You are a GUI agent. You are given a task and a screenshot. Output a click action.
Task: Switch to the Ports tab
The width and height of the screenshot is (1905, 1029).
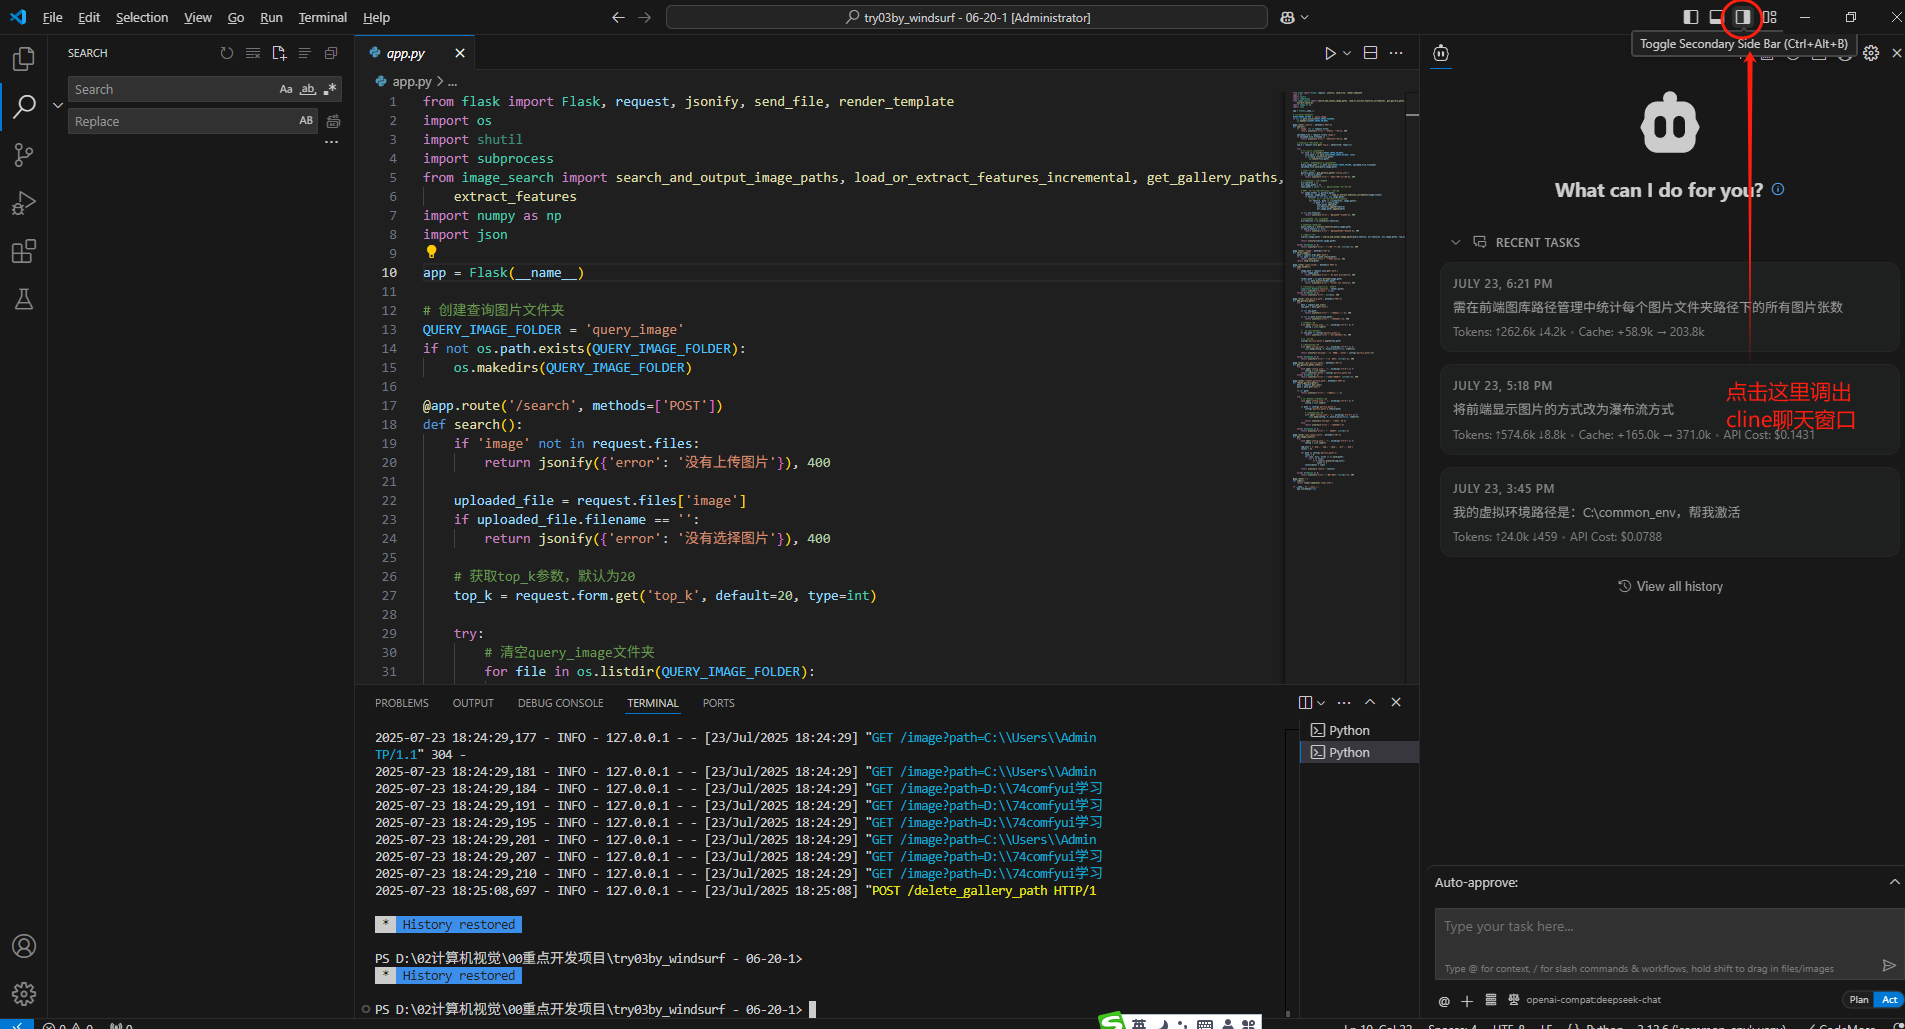click(718, 703)
